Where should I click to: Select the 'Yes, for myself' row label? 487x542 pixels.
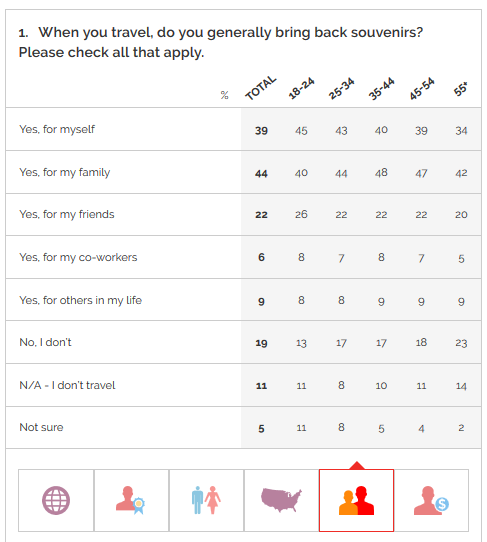click(57, 129)
